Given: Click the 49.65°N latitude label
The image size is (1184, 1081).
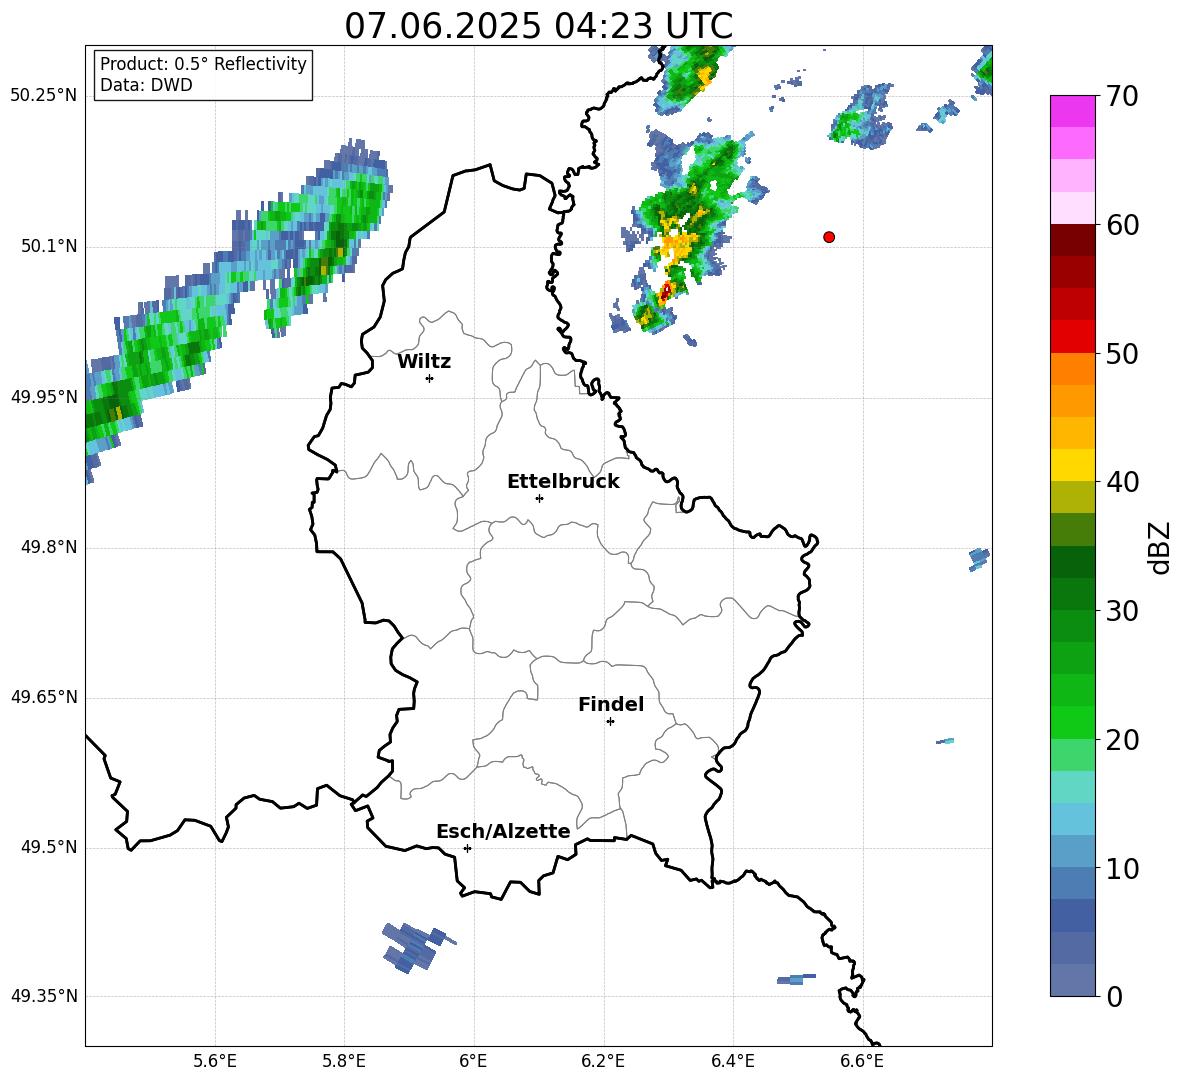Looking at the screenshot, I should (43, 697).
